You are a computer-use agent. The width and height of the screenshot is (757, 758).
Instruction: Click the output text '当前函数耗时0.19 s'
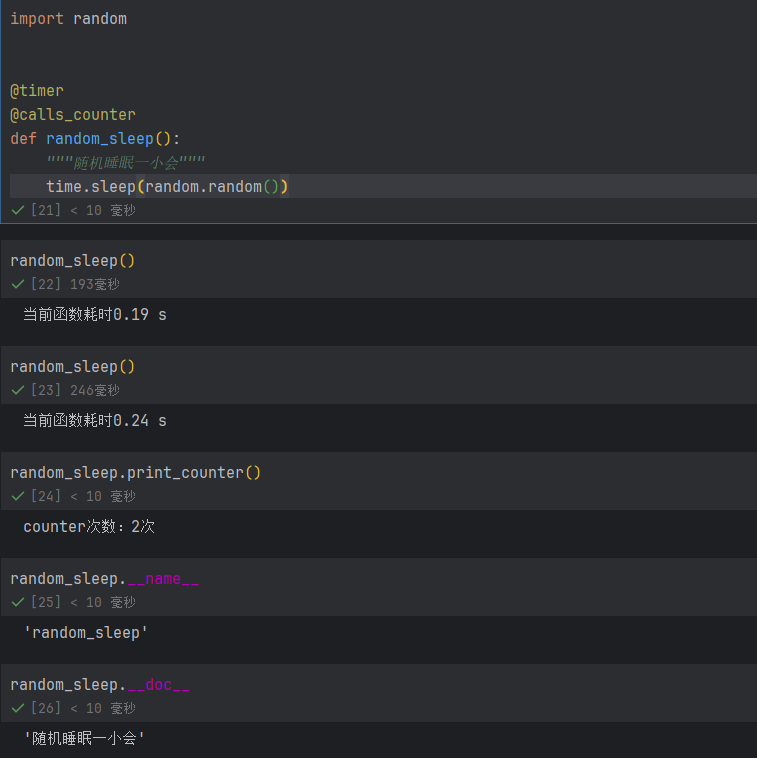click(x=95, y=315)
